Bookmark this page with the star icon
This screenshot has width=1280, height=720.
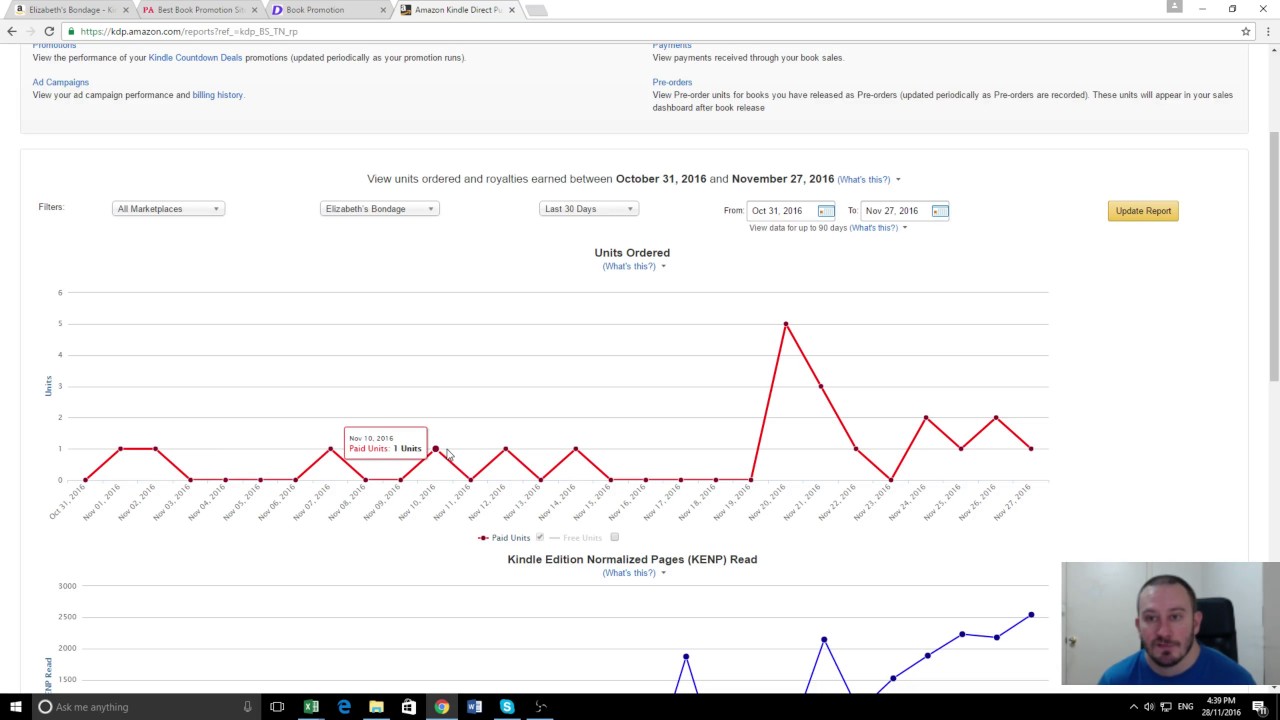[1246, 31]
